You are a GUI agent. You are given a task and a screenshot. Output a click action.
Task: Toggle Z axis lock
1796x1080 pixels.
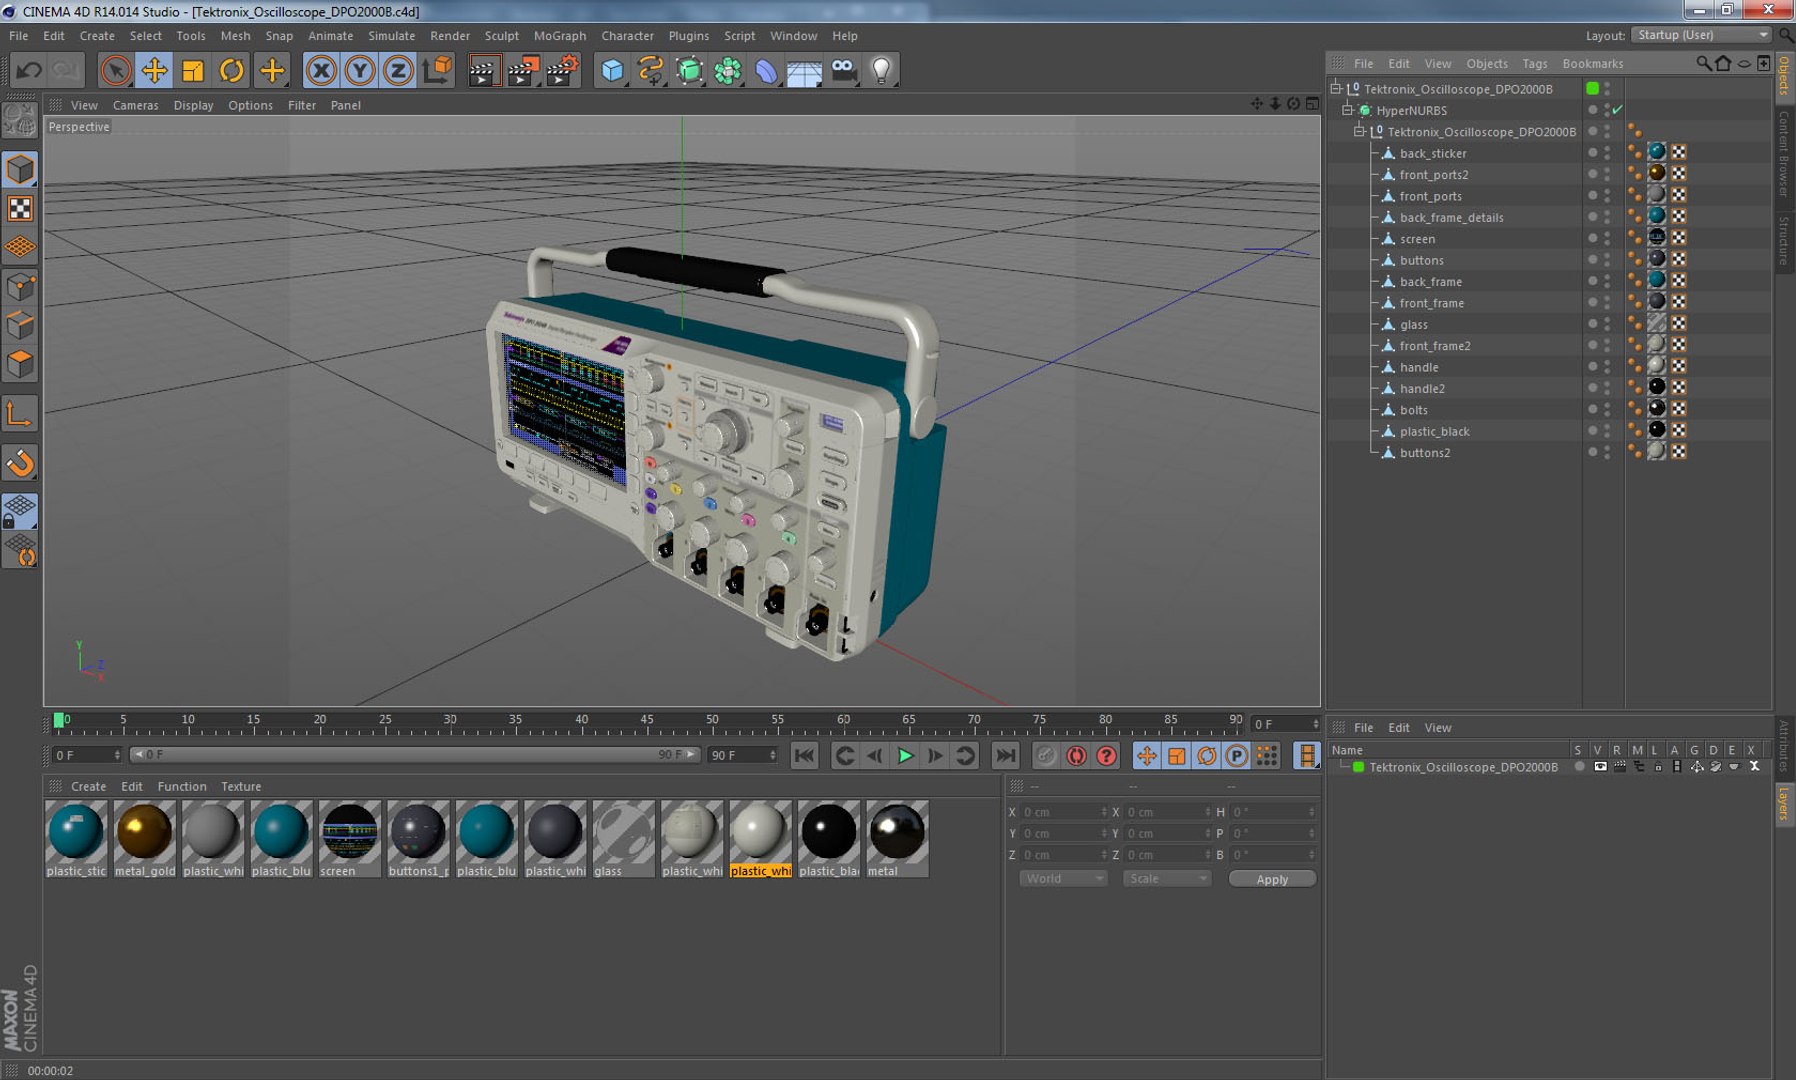[398, 70]
